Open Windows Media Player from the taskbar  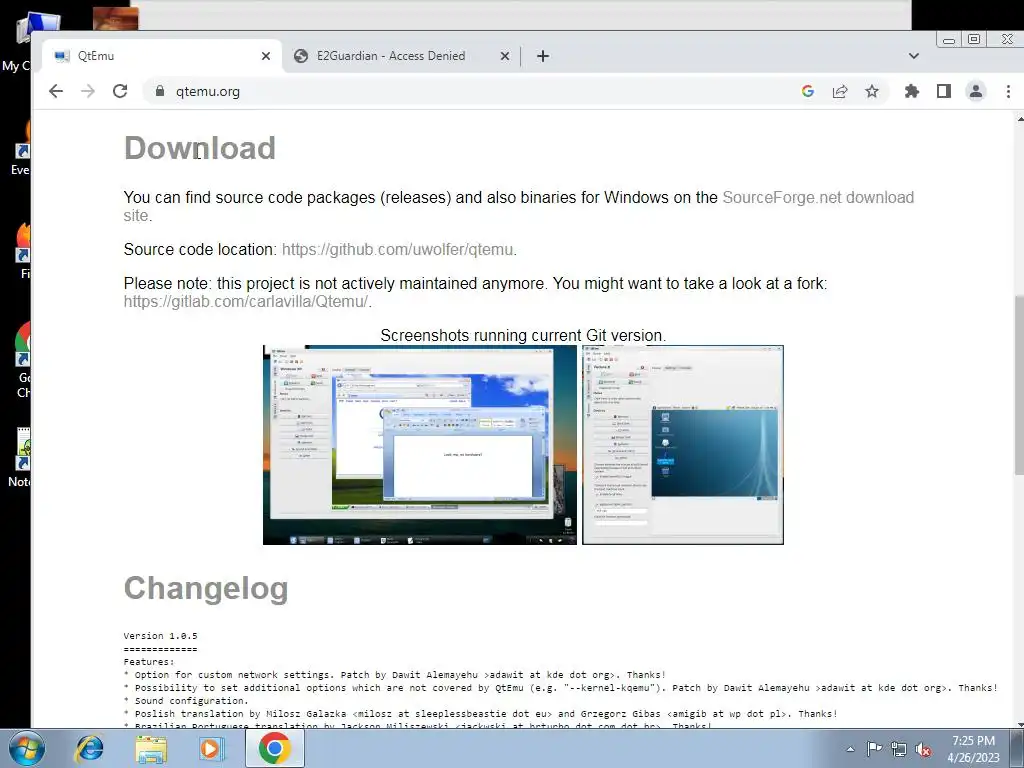pyautogui.click(x=212, y=748)
